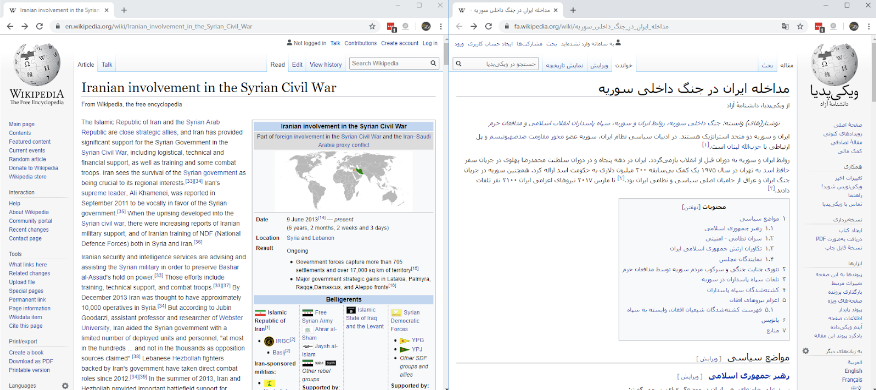Close the Iranian involvement tab
This screenshot has width=876, height=390.
106,10
